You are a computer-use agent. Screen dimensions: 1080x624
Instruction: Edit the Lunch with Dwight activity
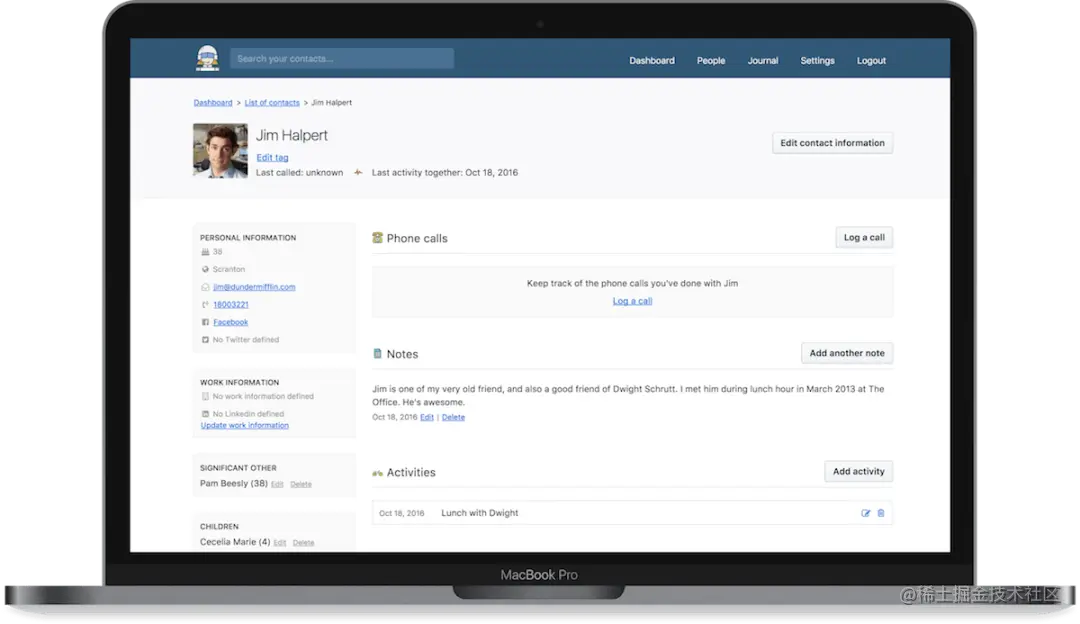[x=866, y=513]
